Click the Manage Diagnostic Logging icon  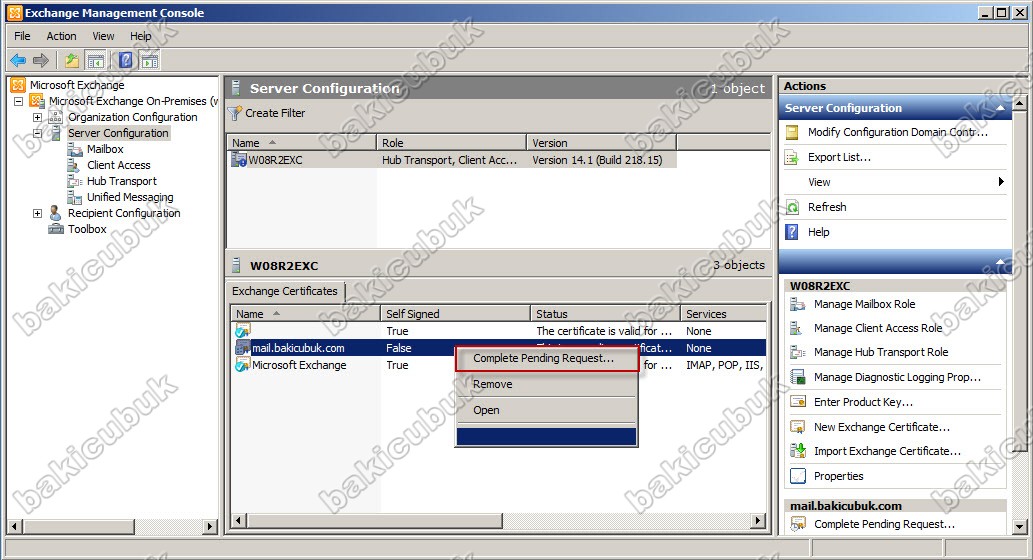[797, 377]
